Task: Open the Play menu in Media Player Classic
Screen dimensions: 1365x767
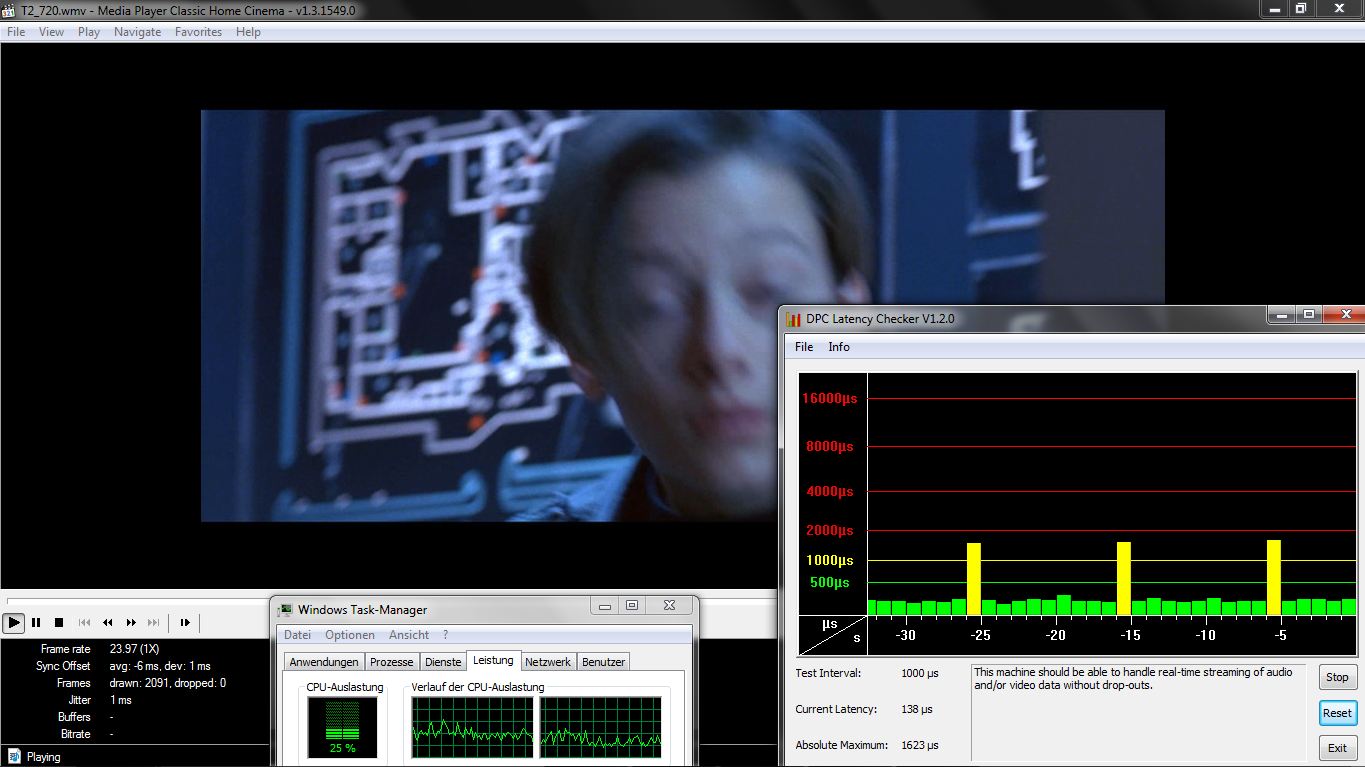Action: (89, 32)
